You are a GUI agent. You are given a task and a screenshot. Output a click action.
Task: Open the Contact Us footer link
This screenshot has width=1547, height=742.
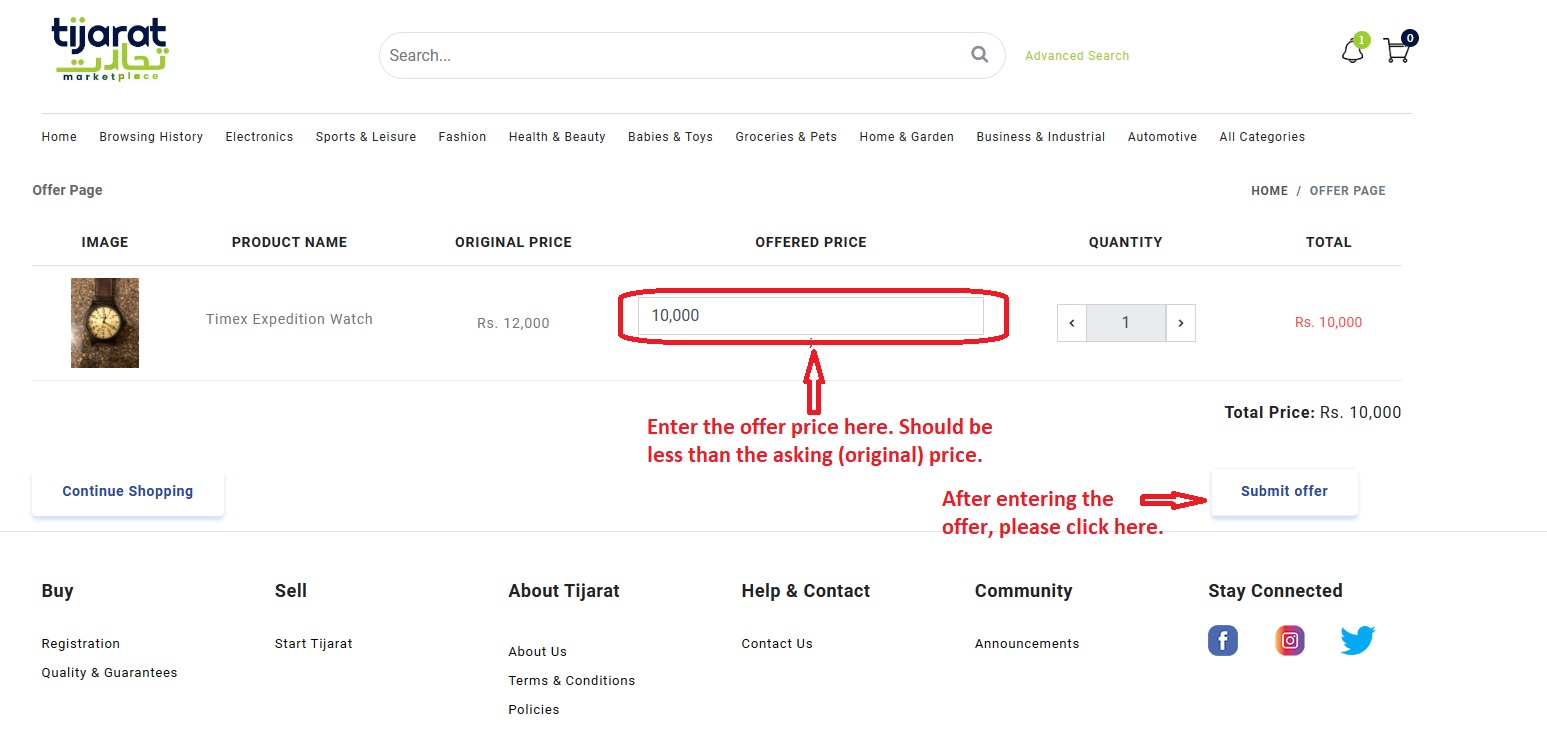pyautogui.click(x=777, y=644)
